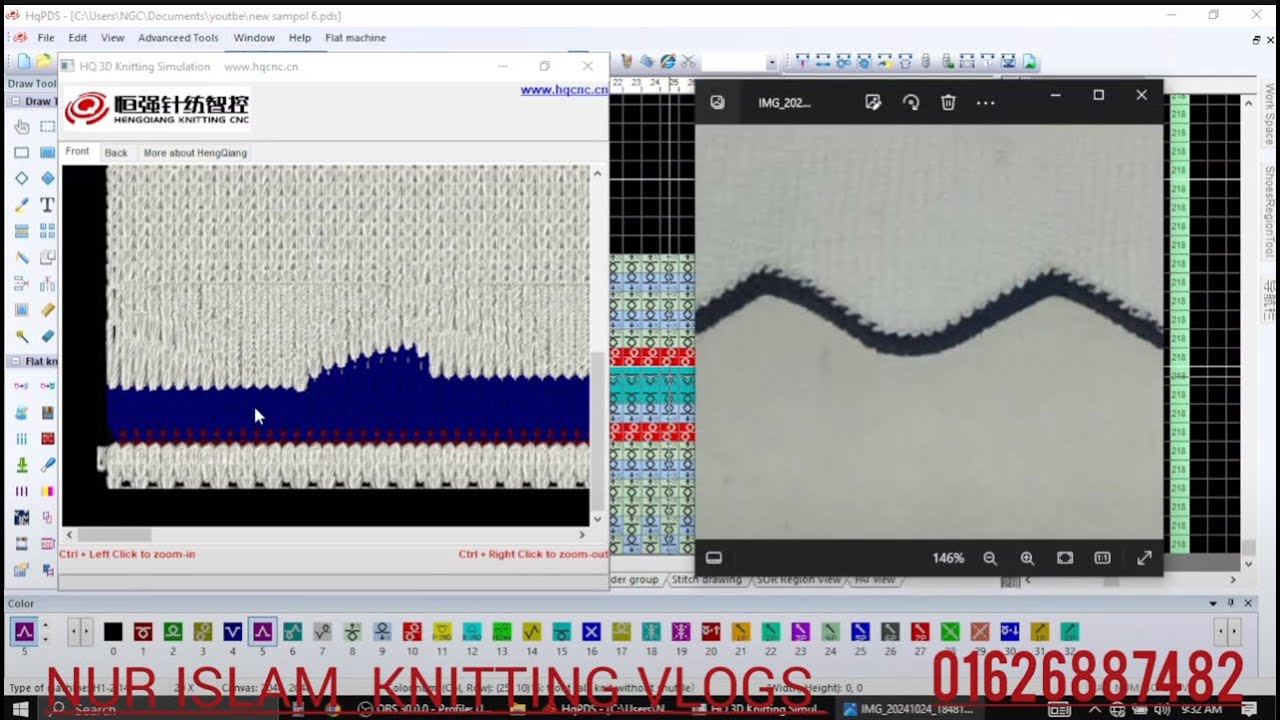The width and height of the screenshot is (1280, 720).
Task: Open the Work Space side panel
Action: click(1270, 113)
